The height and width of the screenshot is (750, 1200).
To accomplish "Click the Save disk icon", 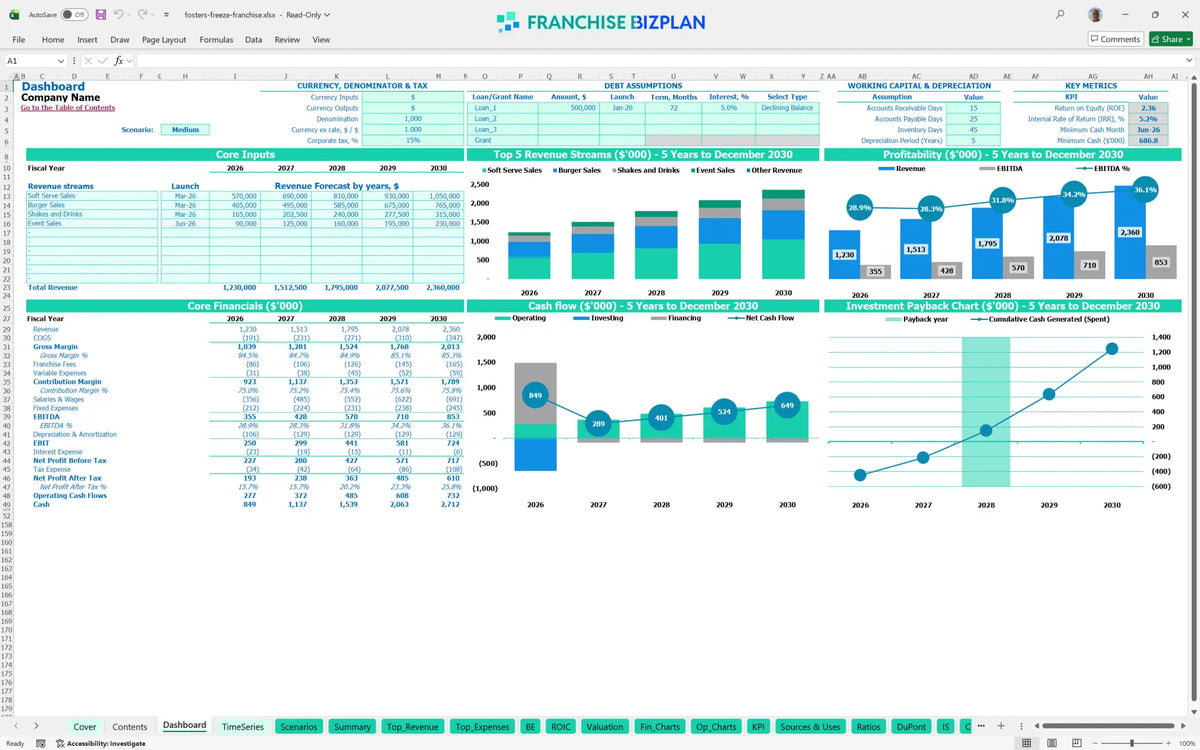I will (x=100, y=15).
